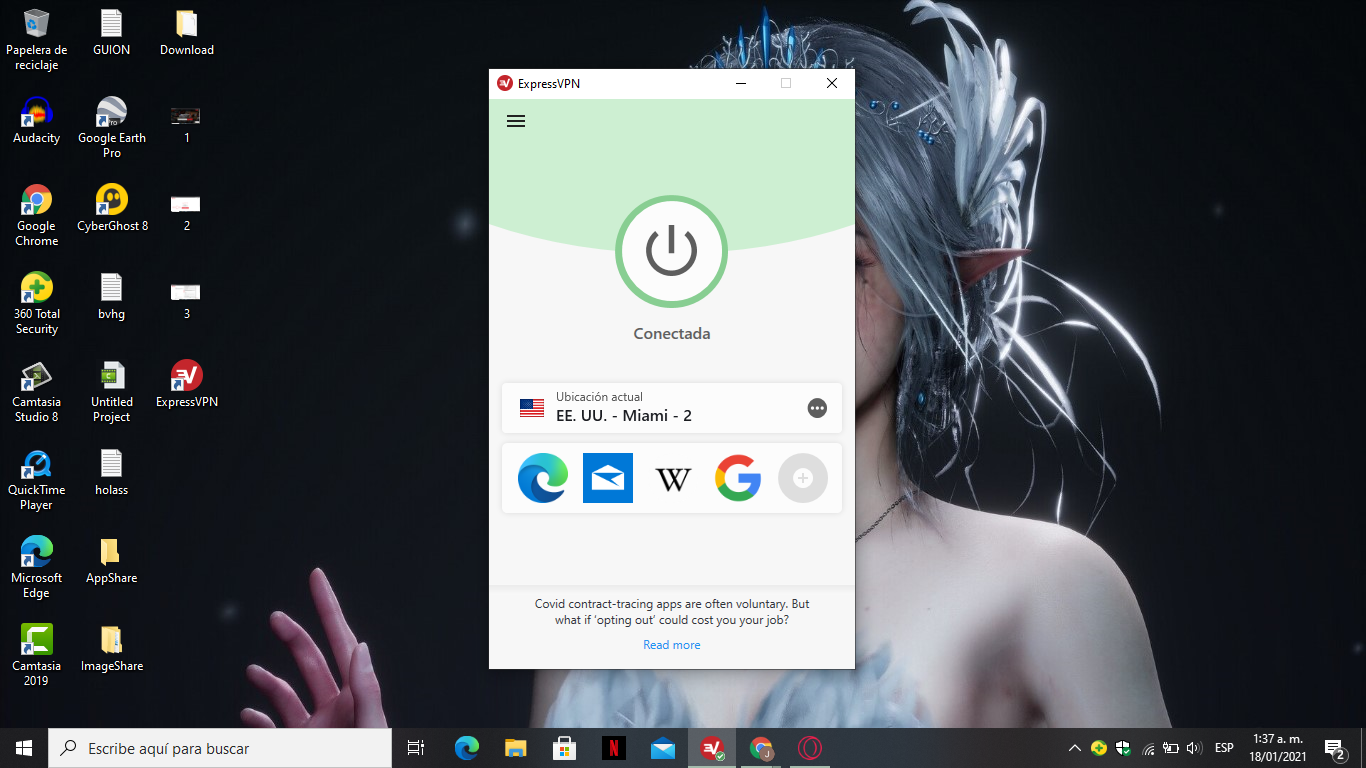Click the taskbar search box
Screen dimensions: 1366x768
(220, 748)
